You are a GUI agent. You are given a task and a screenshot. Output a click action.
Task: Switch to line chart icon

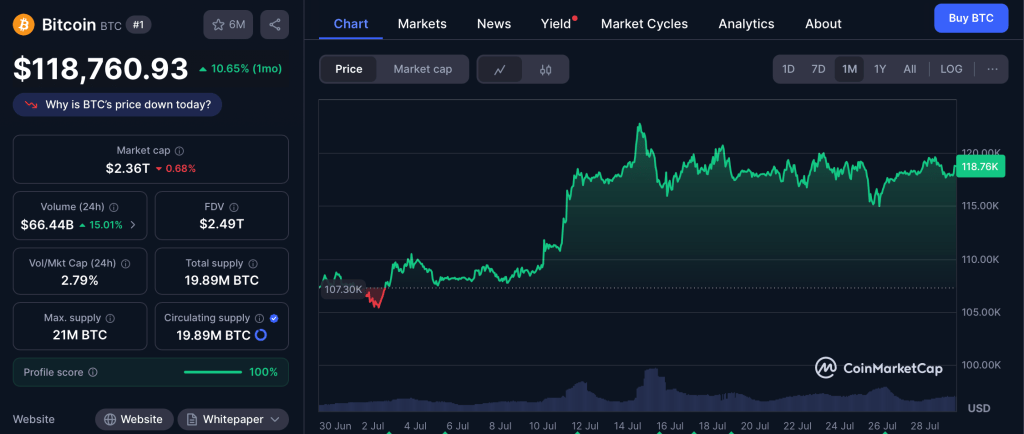(500, 69)
